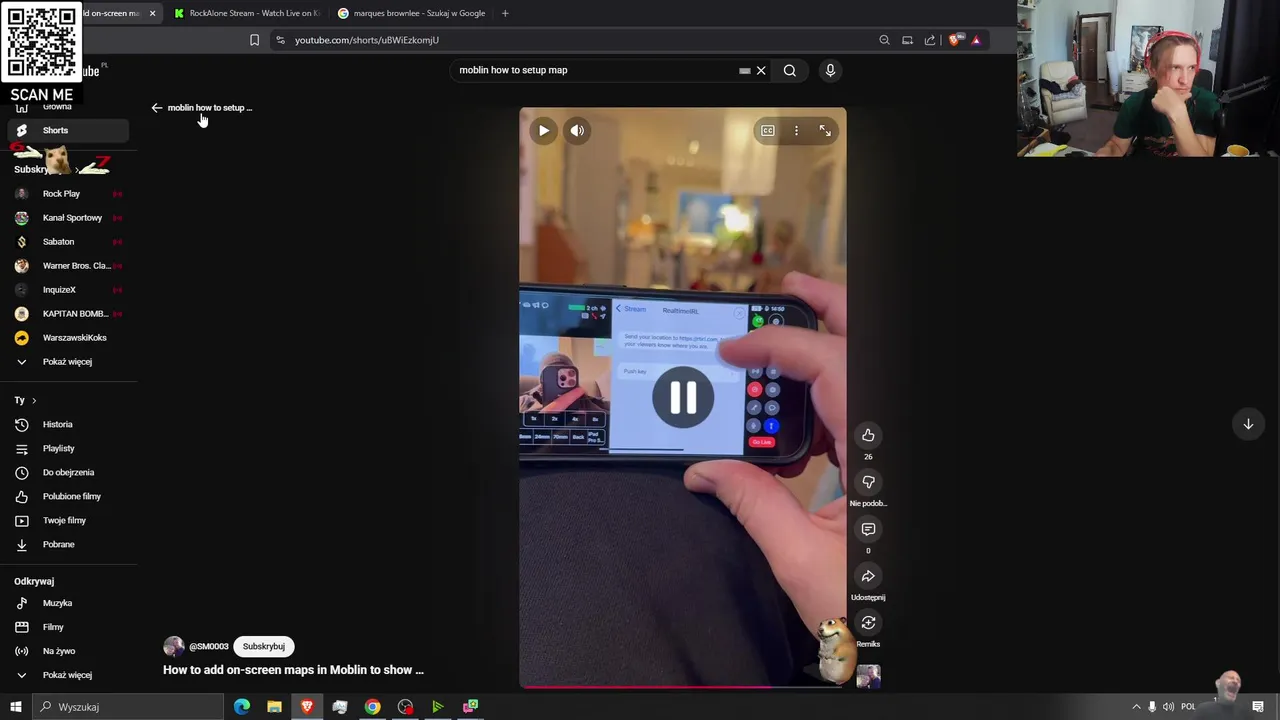Open Na żywo live section
This screenshot has width=1280, height=720.
pyautogui.click(x=68, y=651)
